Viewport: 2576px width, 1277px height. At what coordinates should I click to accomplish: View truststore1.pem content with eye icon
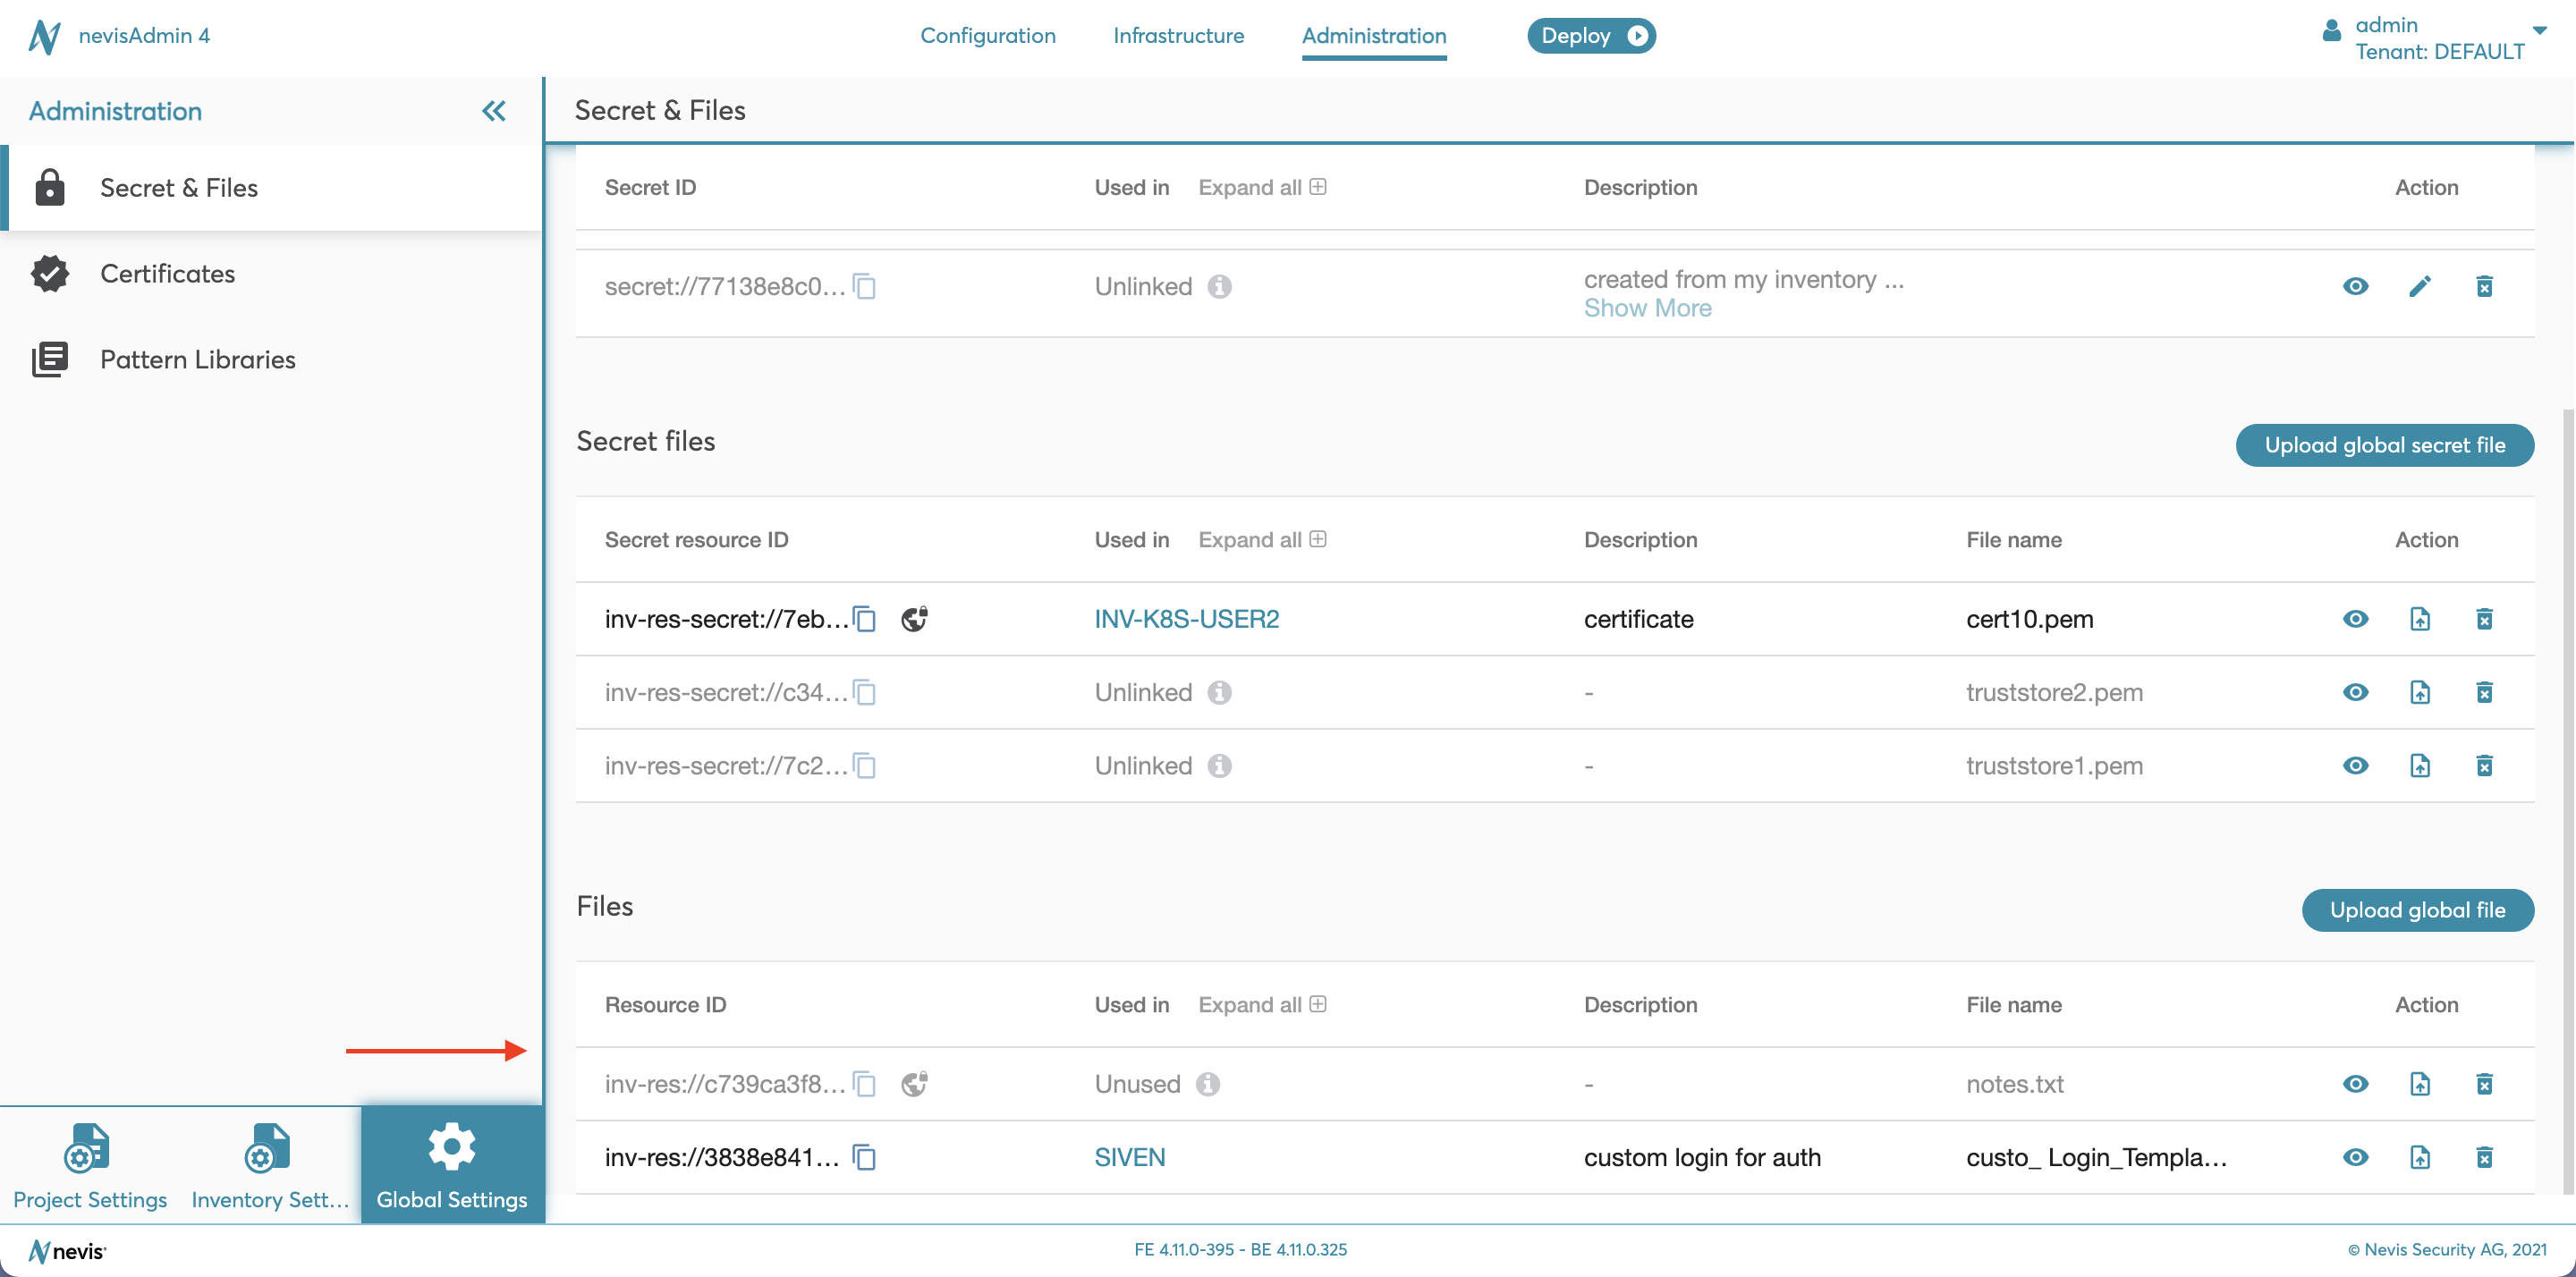coord(2356,765)
